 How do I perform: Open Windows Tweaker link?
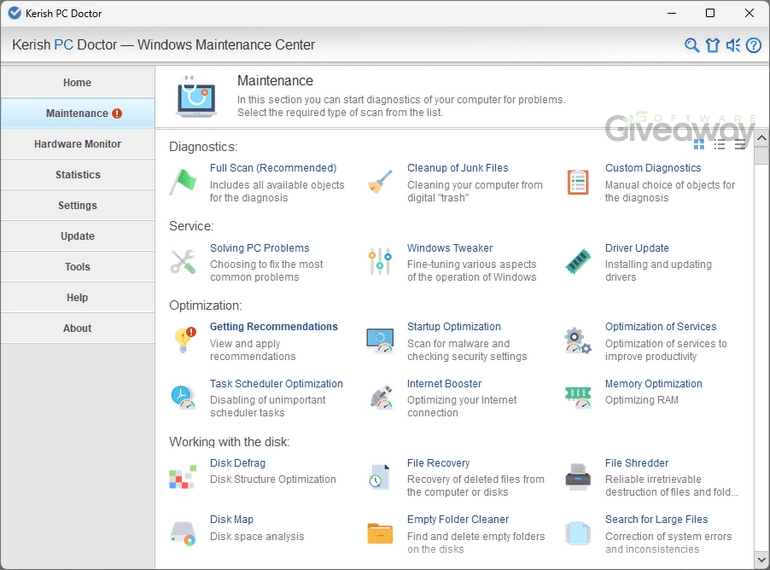point(449,248)
